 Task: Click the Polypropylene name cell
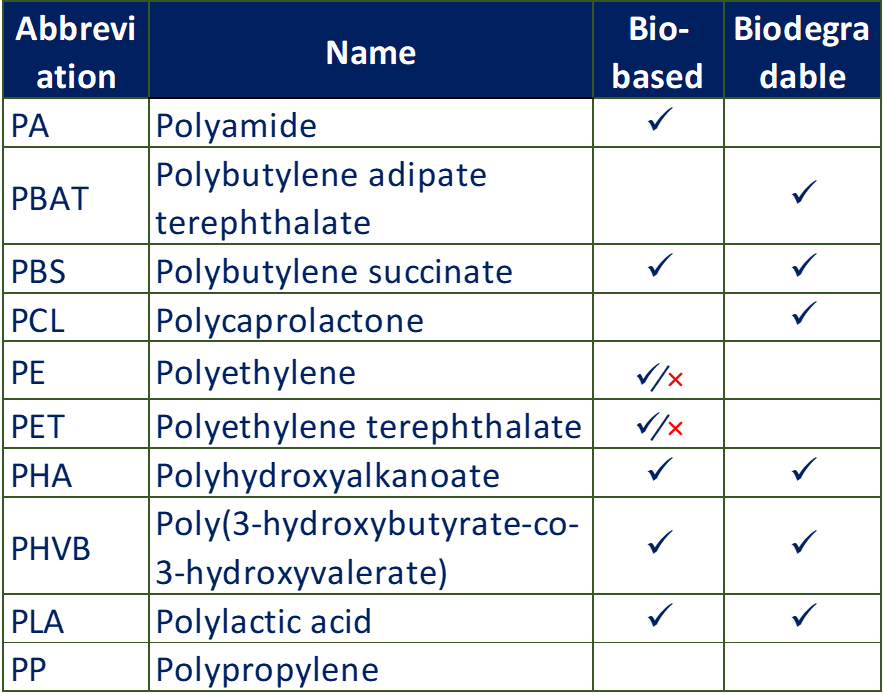268,669
